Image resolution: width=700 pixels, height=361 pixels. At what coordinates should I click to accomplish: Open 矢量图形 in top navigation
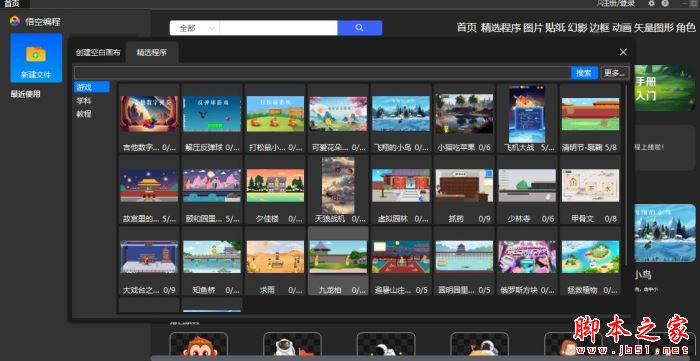[x=654, y=28]
